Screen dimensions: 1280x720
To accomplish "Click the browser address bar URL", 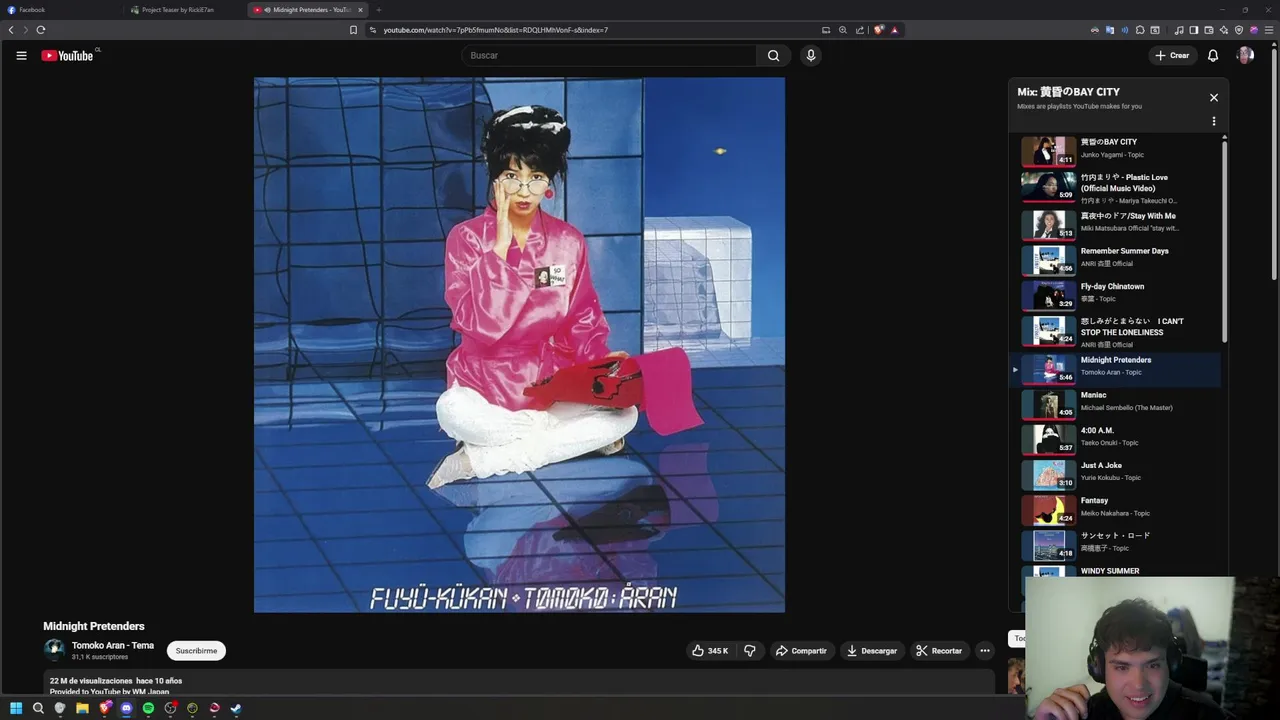I will (x=496, y=30).
